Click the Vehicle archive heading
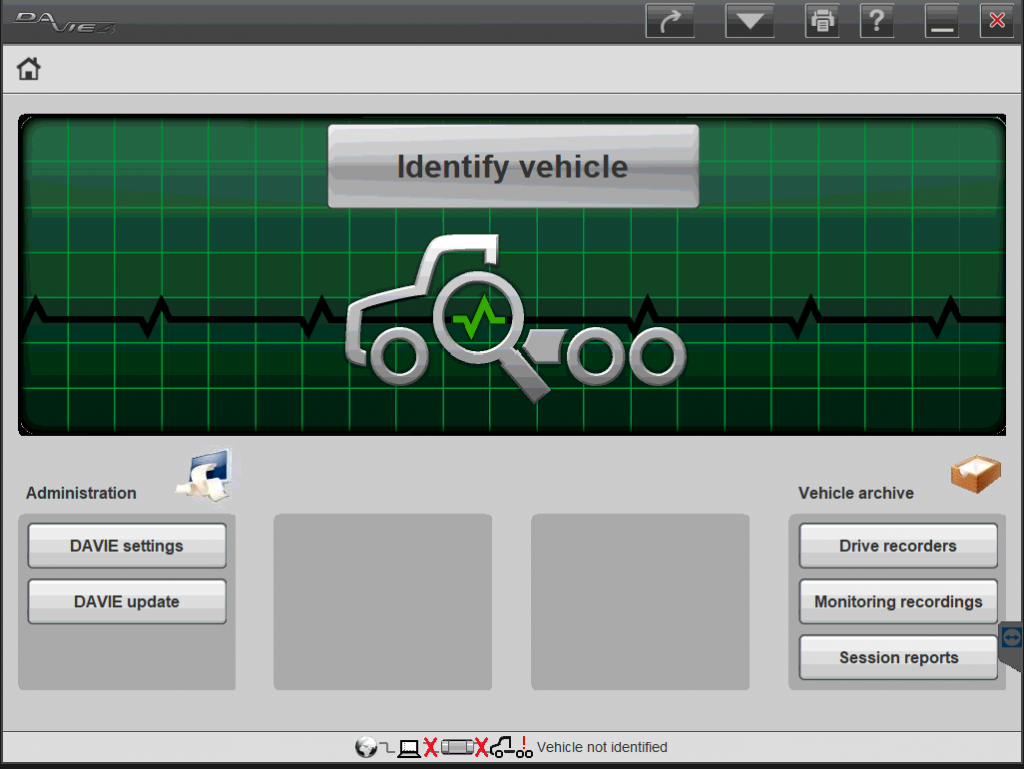1024x769 pixels. [x=856, y=493]
